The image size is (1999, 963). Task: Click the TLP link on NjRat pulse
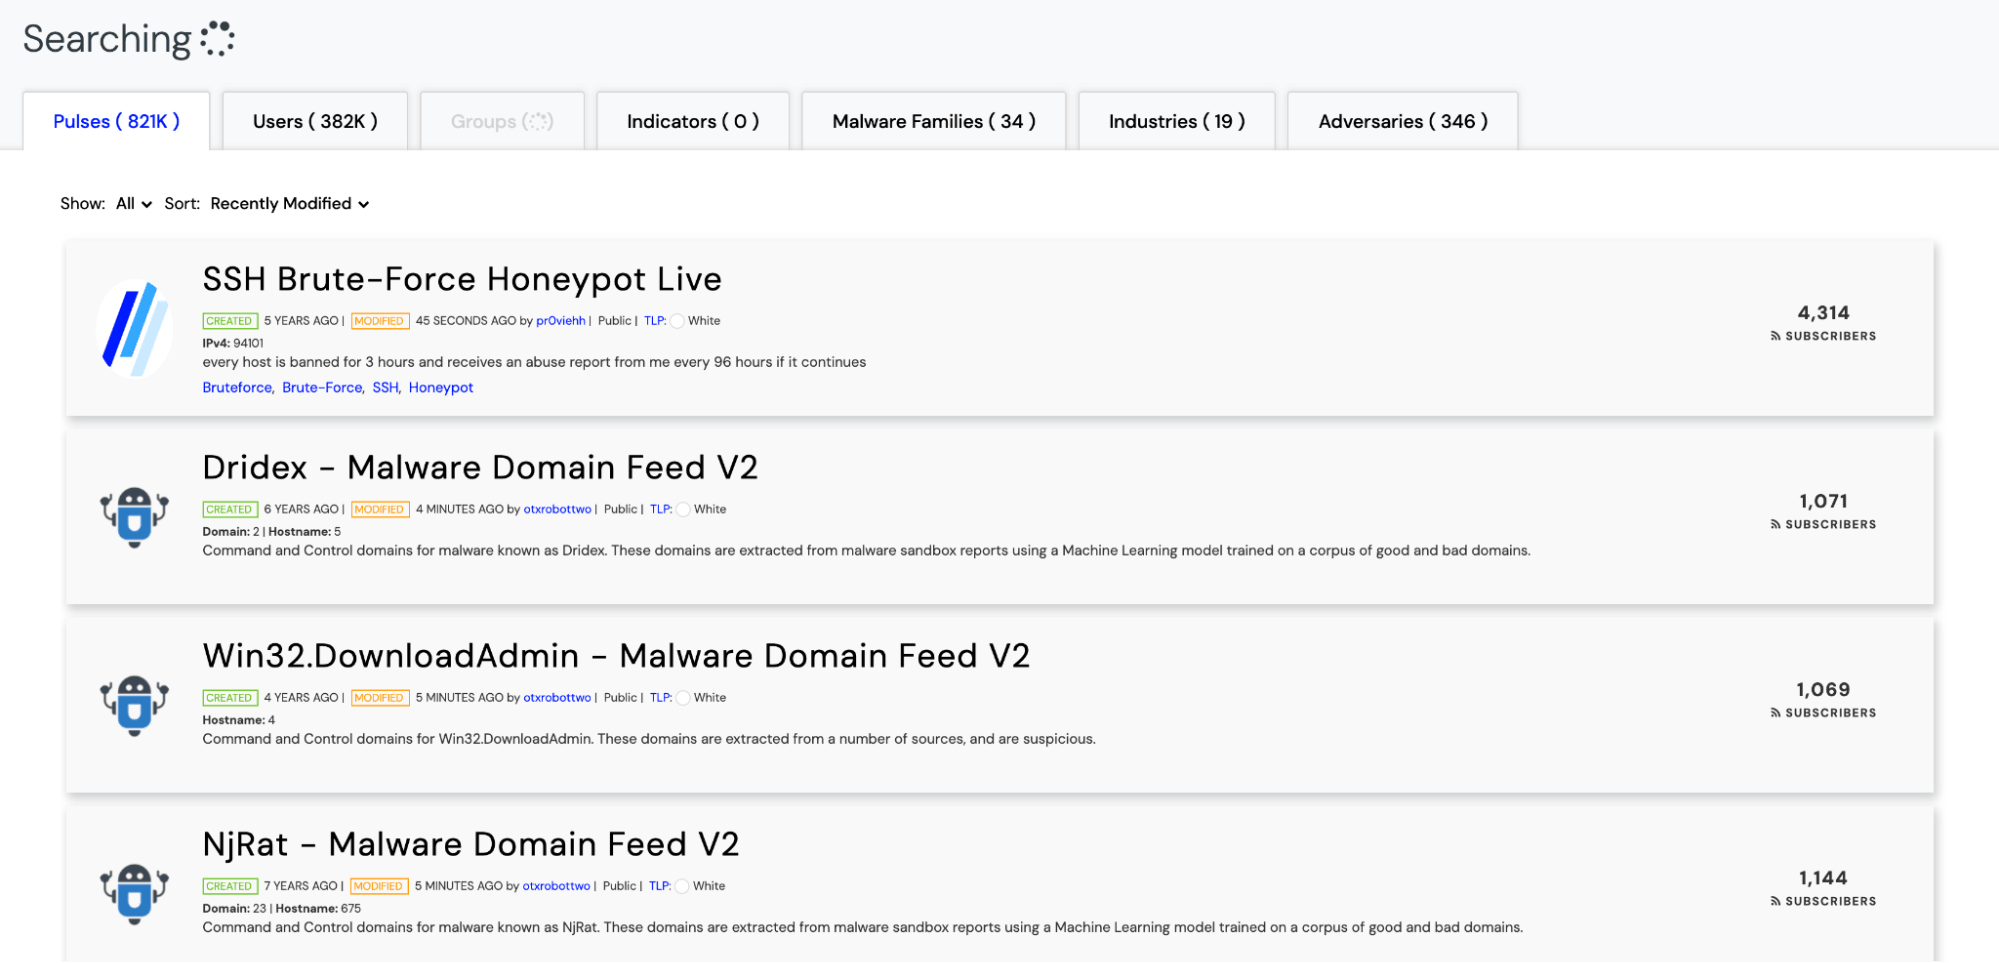tap(660, 886)
